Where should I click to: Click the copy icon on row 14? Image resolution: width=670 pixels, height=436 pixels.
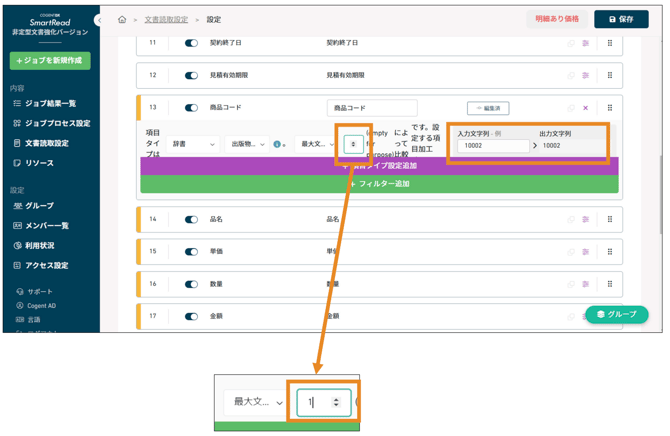point(572,219)
